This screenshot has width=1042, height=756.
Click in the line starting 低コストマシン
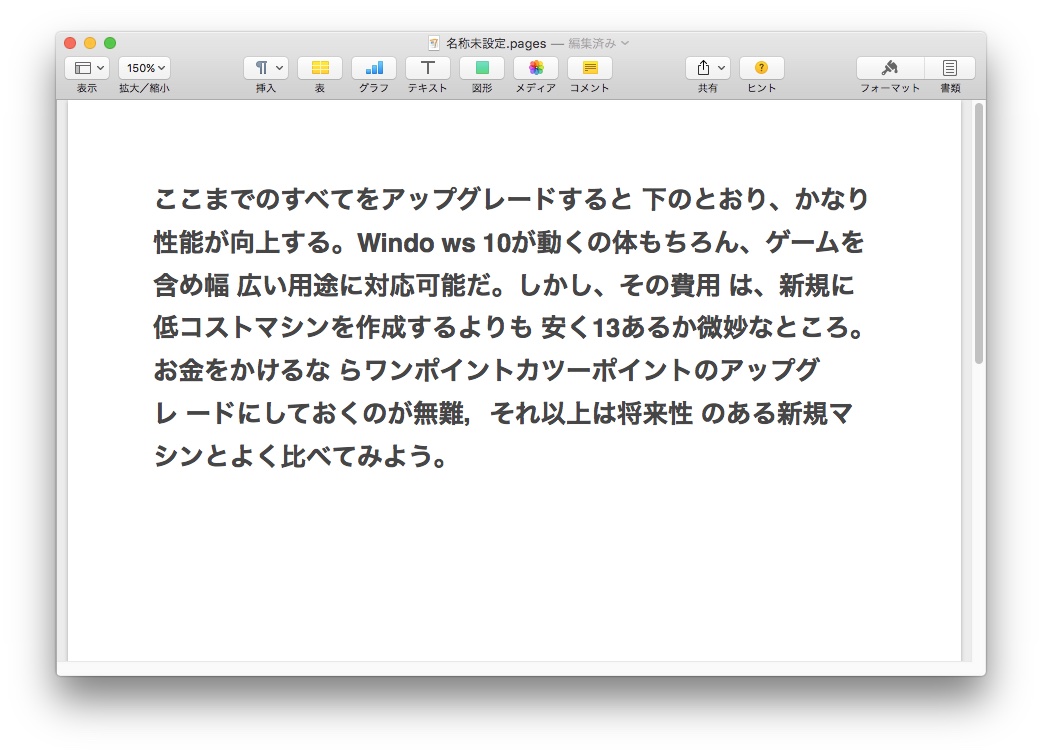[x=508, y=328]
